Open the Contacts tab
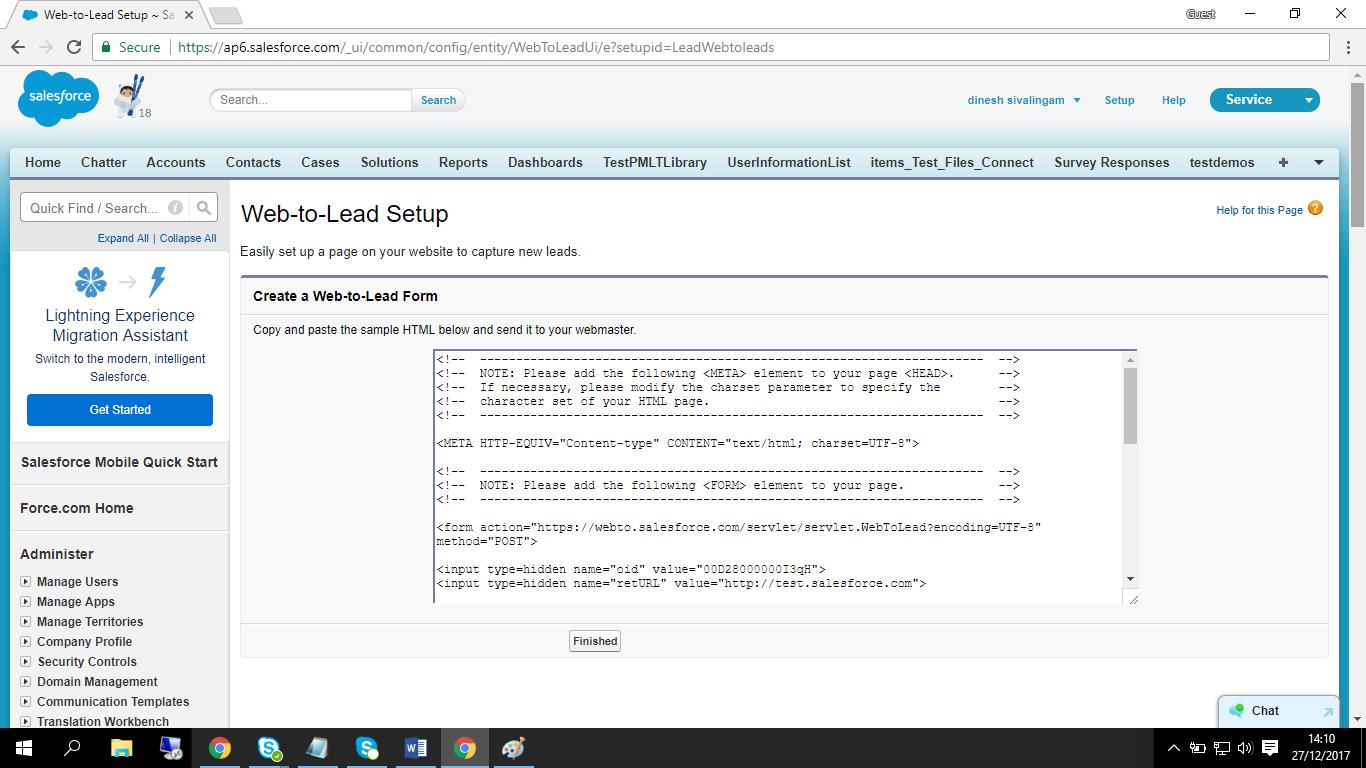The width and height of the screenshot is (1366, 768). 253,162
